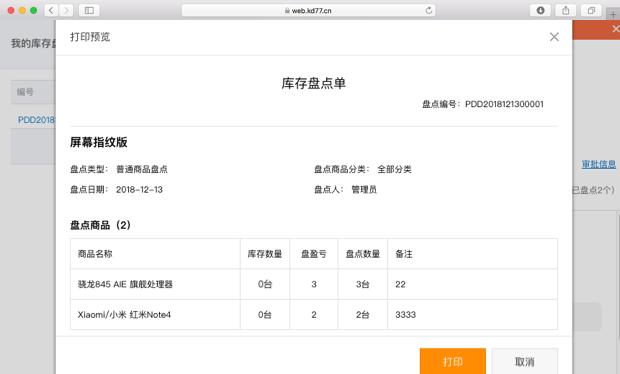Click the 盘点编号 PDD2018121300001 text
620x374 pixels.
pyautogui.click(x=483, y=104)
